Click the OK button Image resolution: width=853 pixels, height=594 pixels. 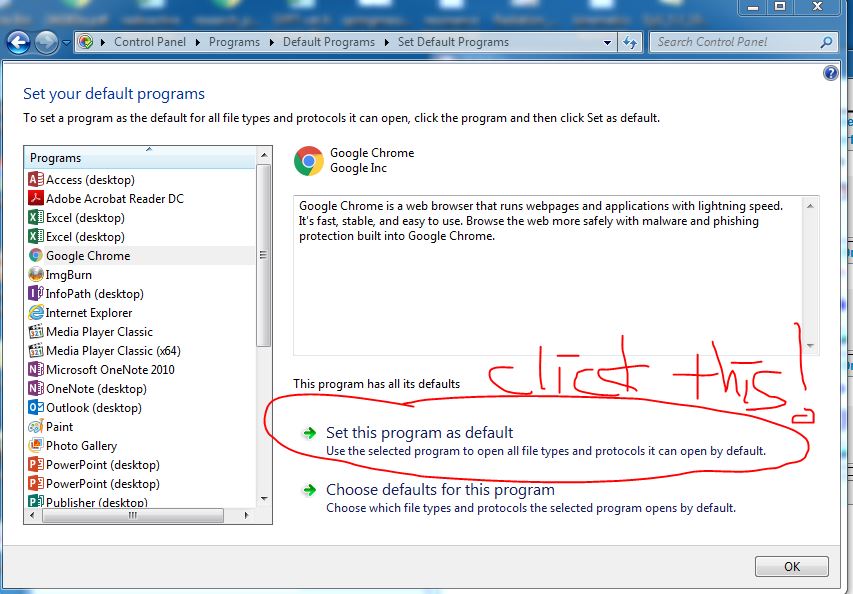coord(792,566)
